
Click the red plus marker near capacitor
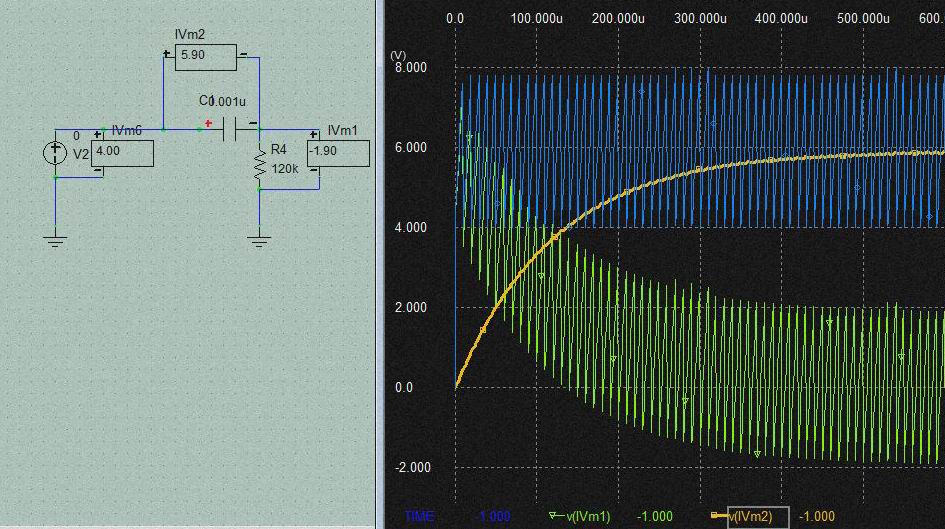point(209,124)
